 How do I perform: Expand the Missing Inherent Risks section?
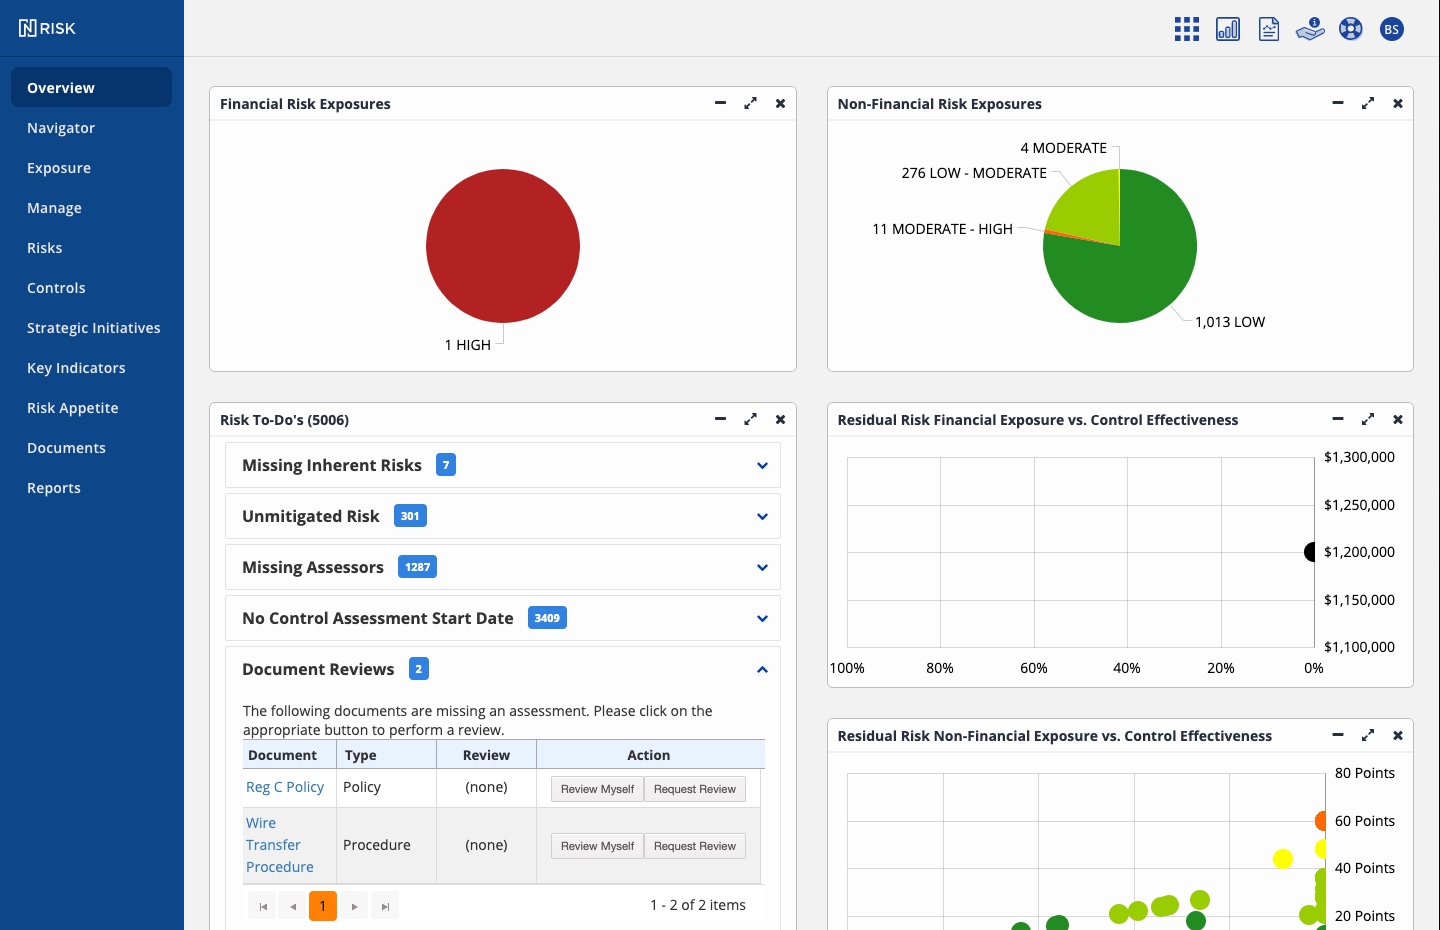click(x=762, y=465)
